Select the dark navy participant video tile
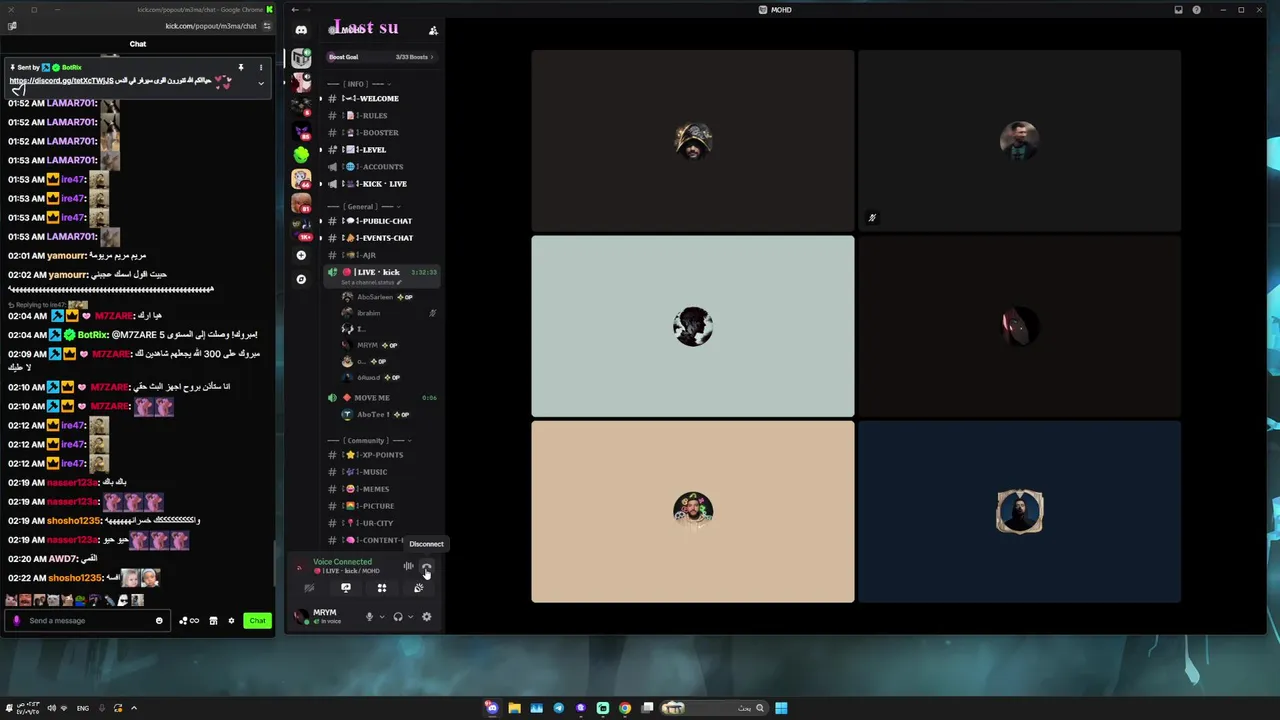The image size is (1280, 720). click(1019, 511)
